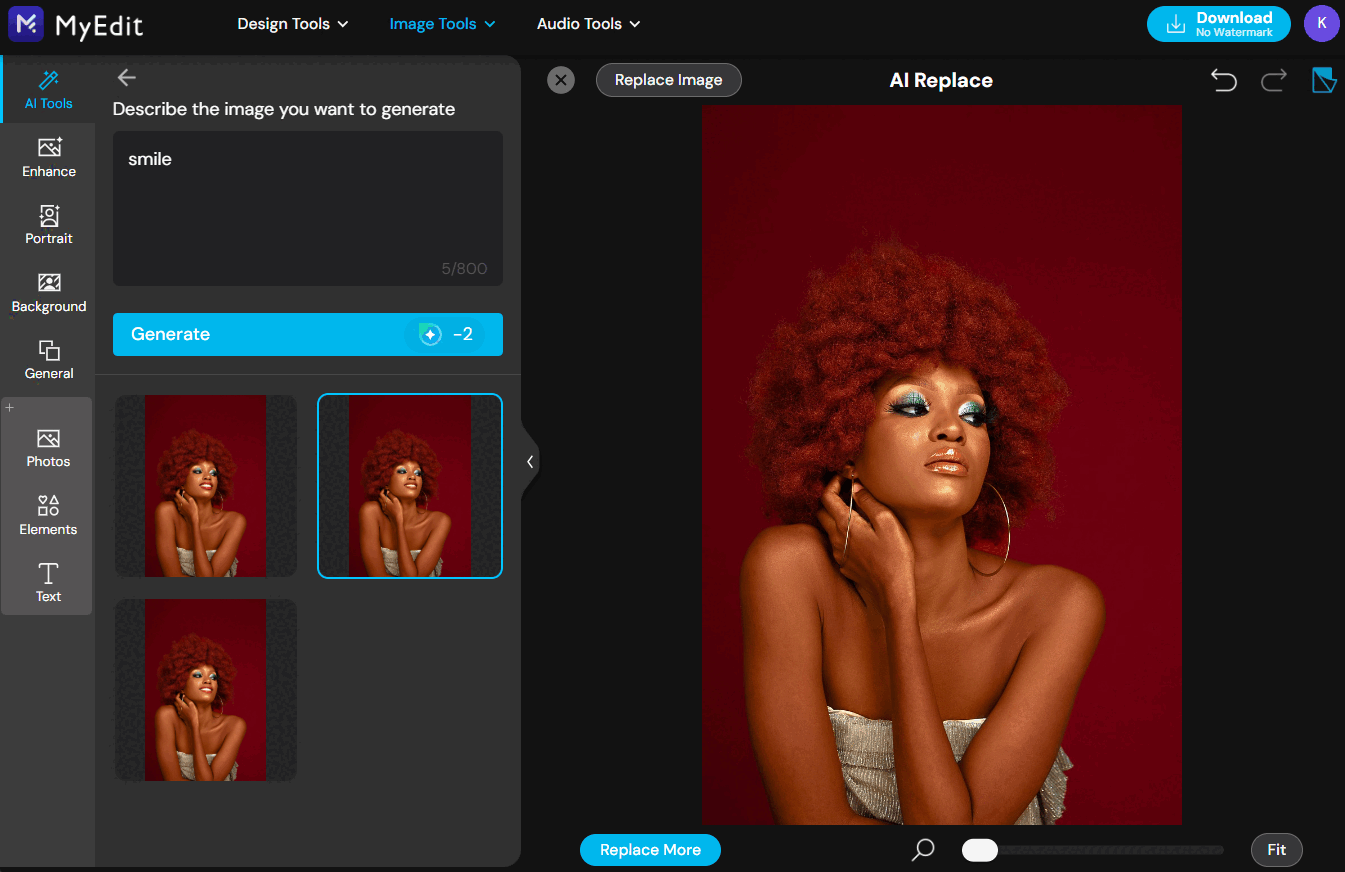Open the Audio Tools menu
This screenshot has width=1345, height=872.
click(587, 23)
